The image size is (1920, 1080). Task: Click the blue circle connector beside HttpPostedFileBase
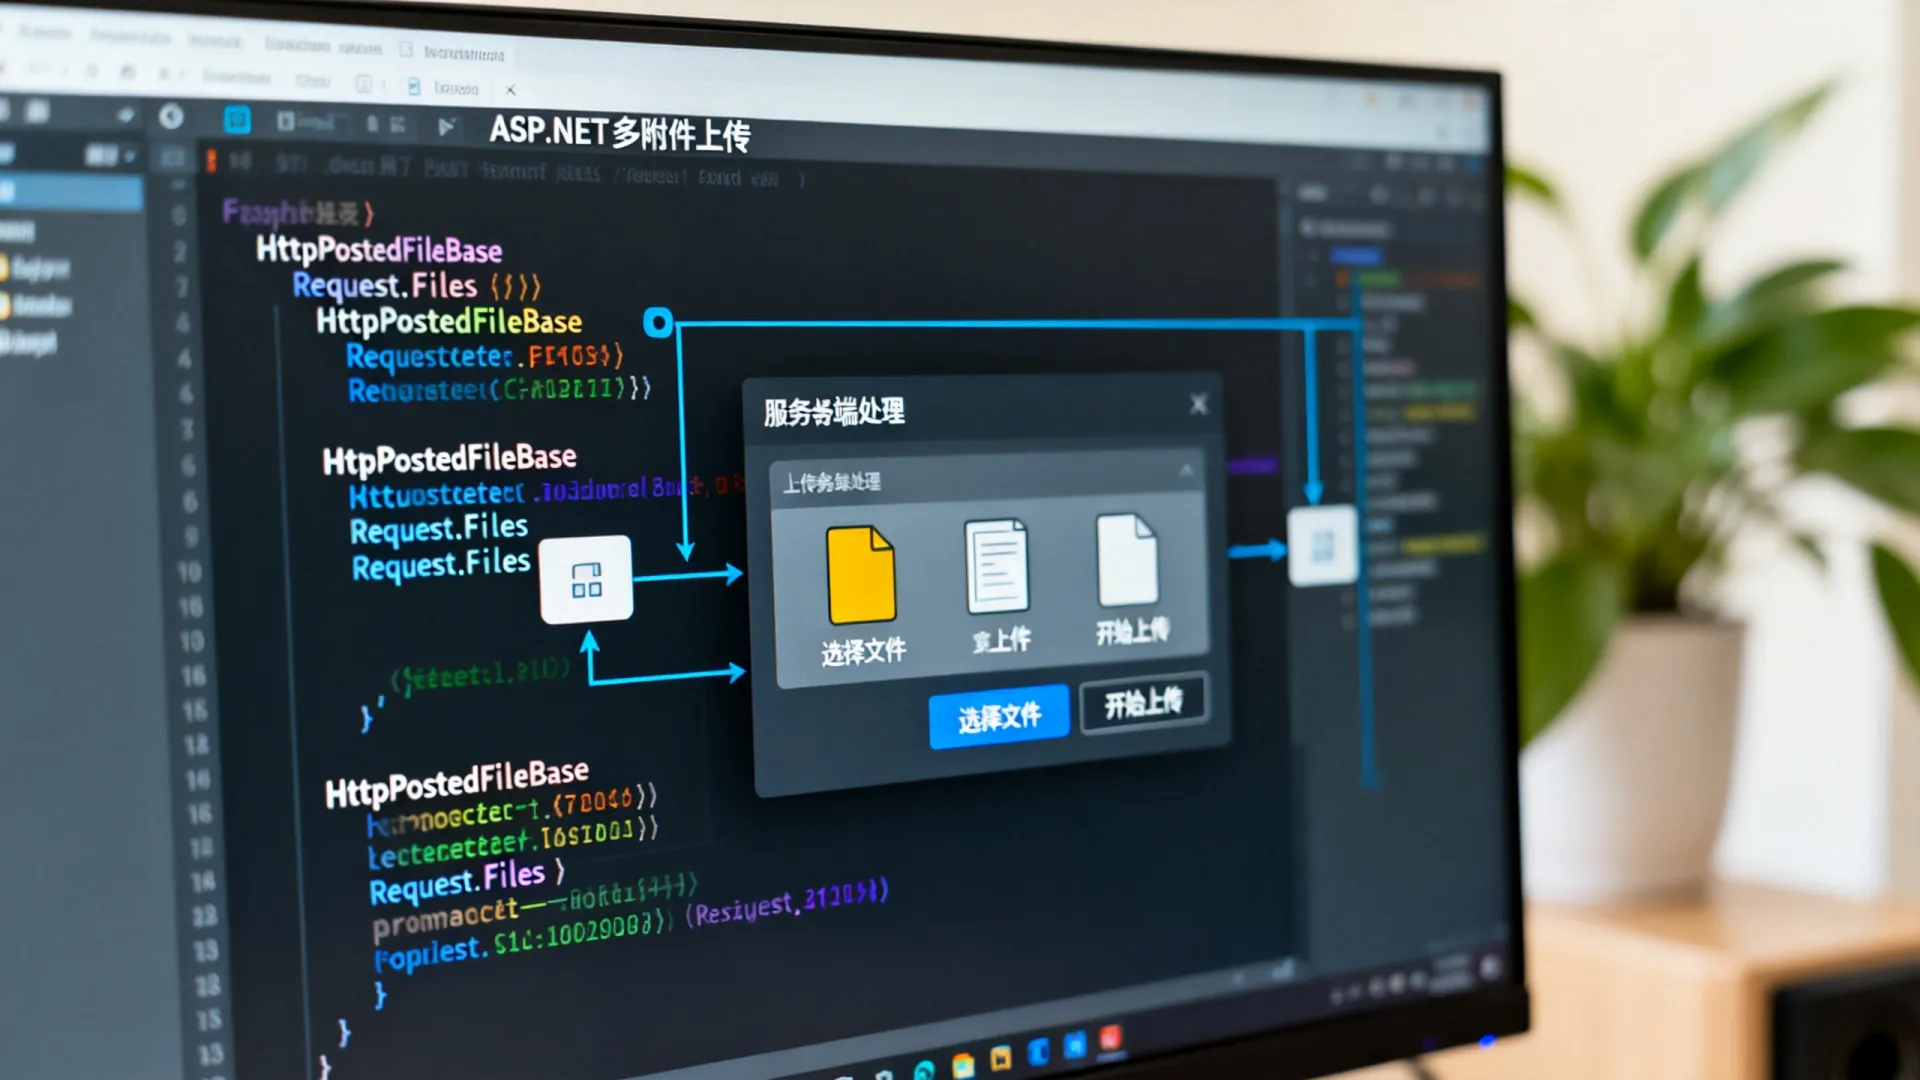(658, 322)
